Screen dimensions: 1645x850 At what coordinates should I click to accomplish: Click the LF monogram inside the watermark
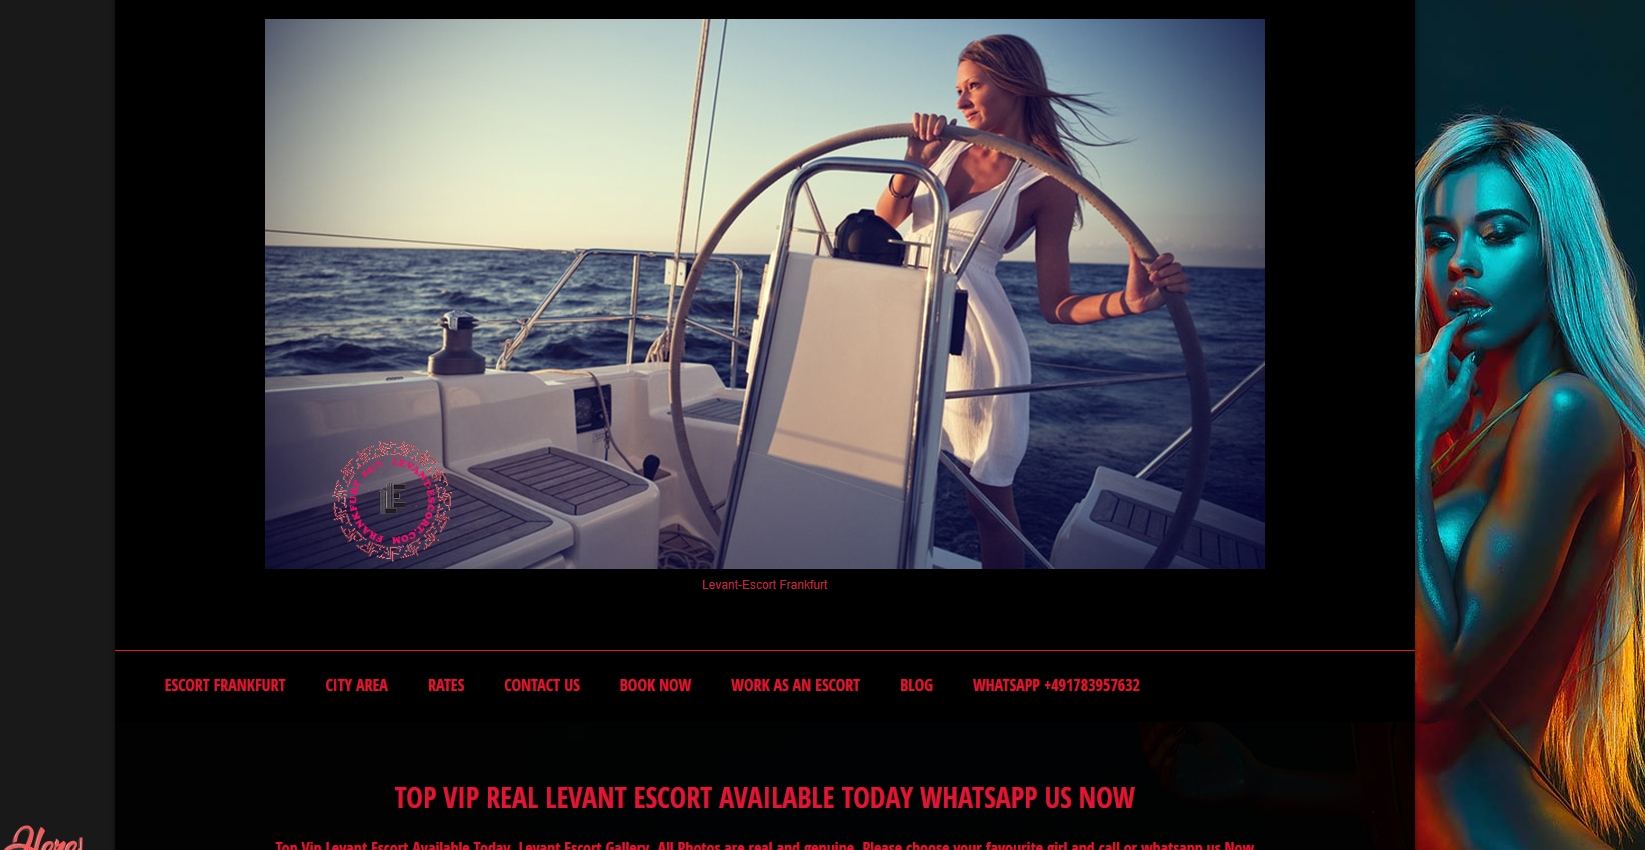click(392, 498)
